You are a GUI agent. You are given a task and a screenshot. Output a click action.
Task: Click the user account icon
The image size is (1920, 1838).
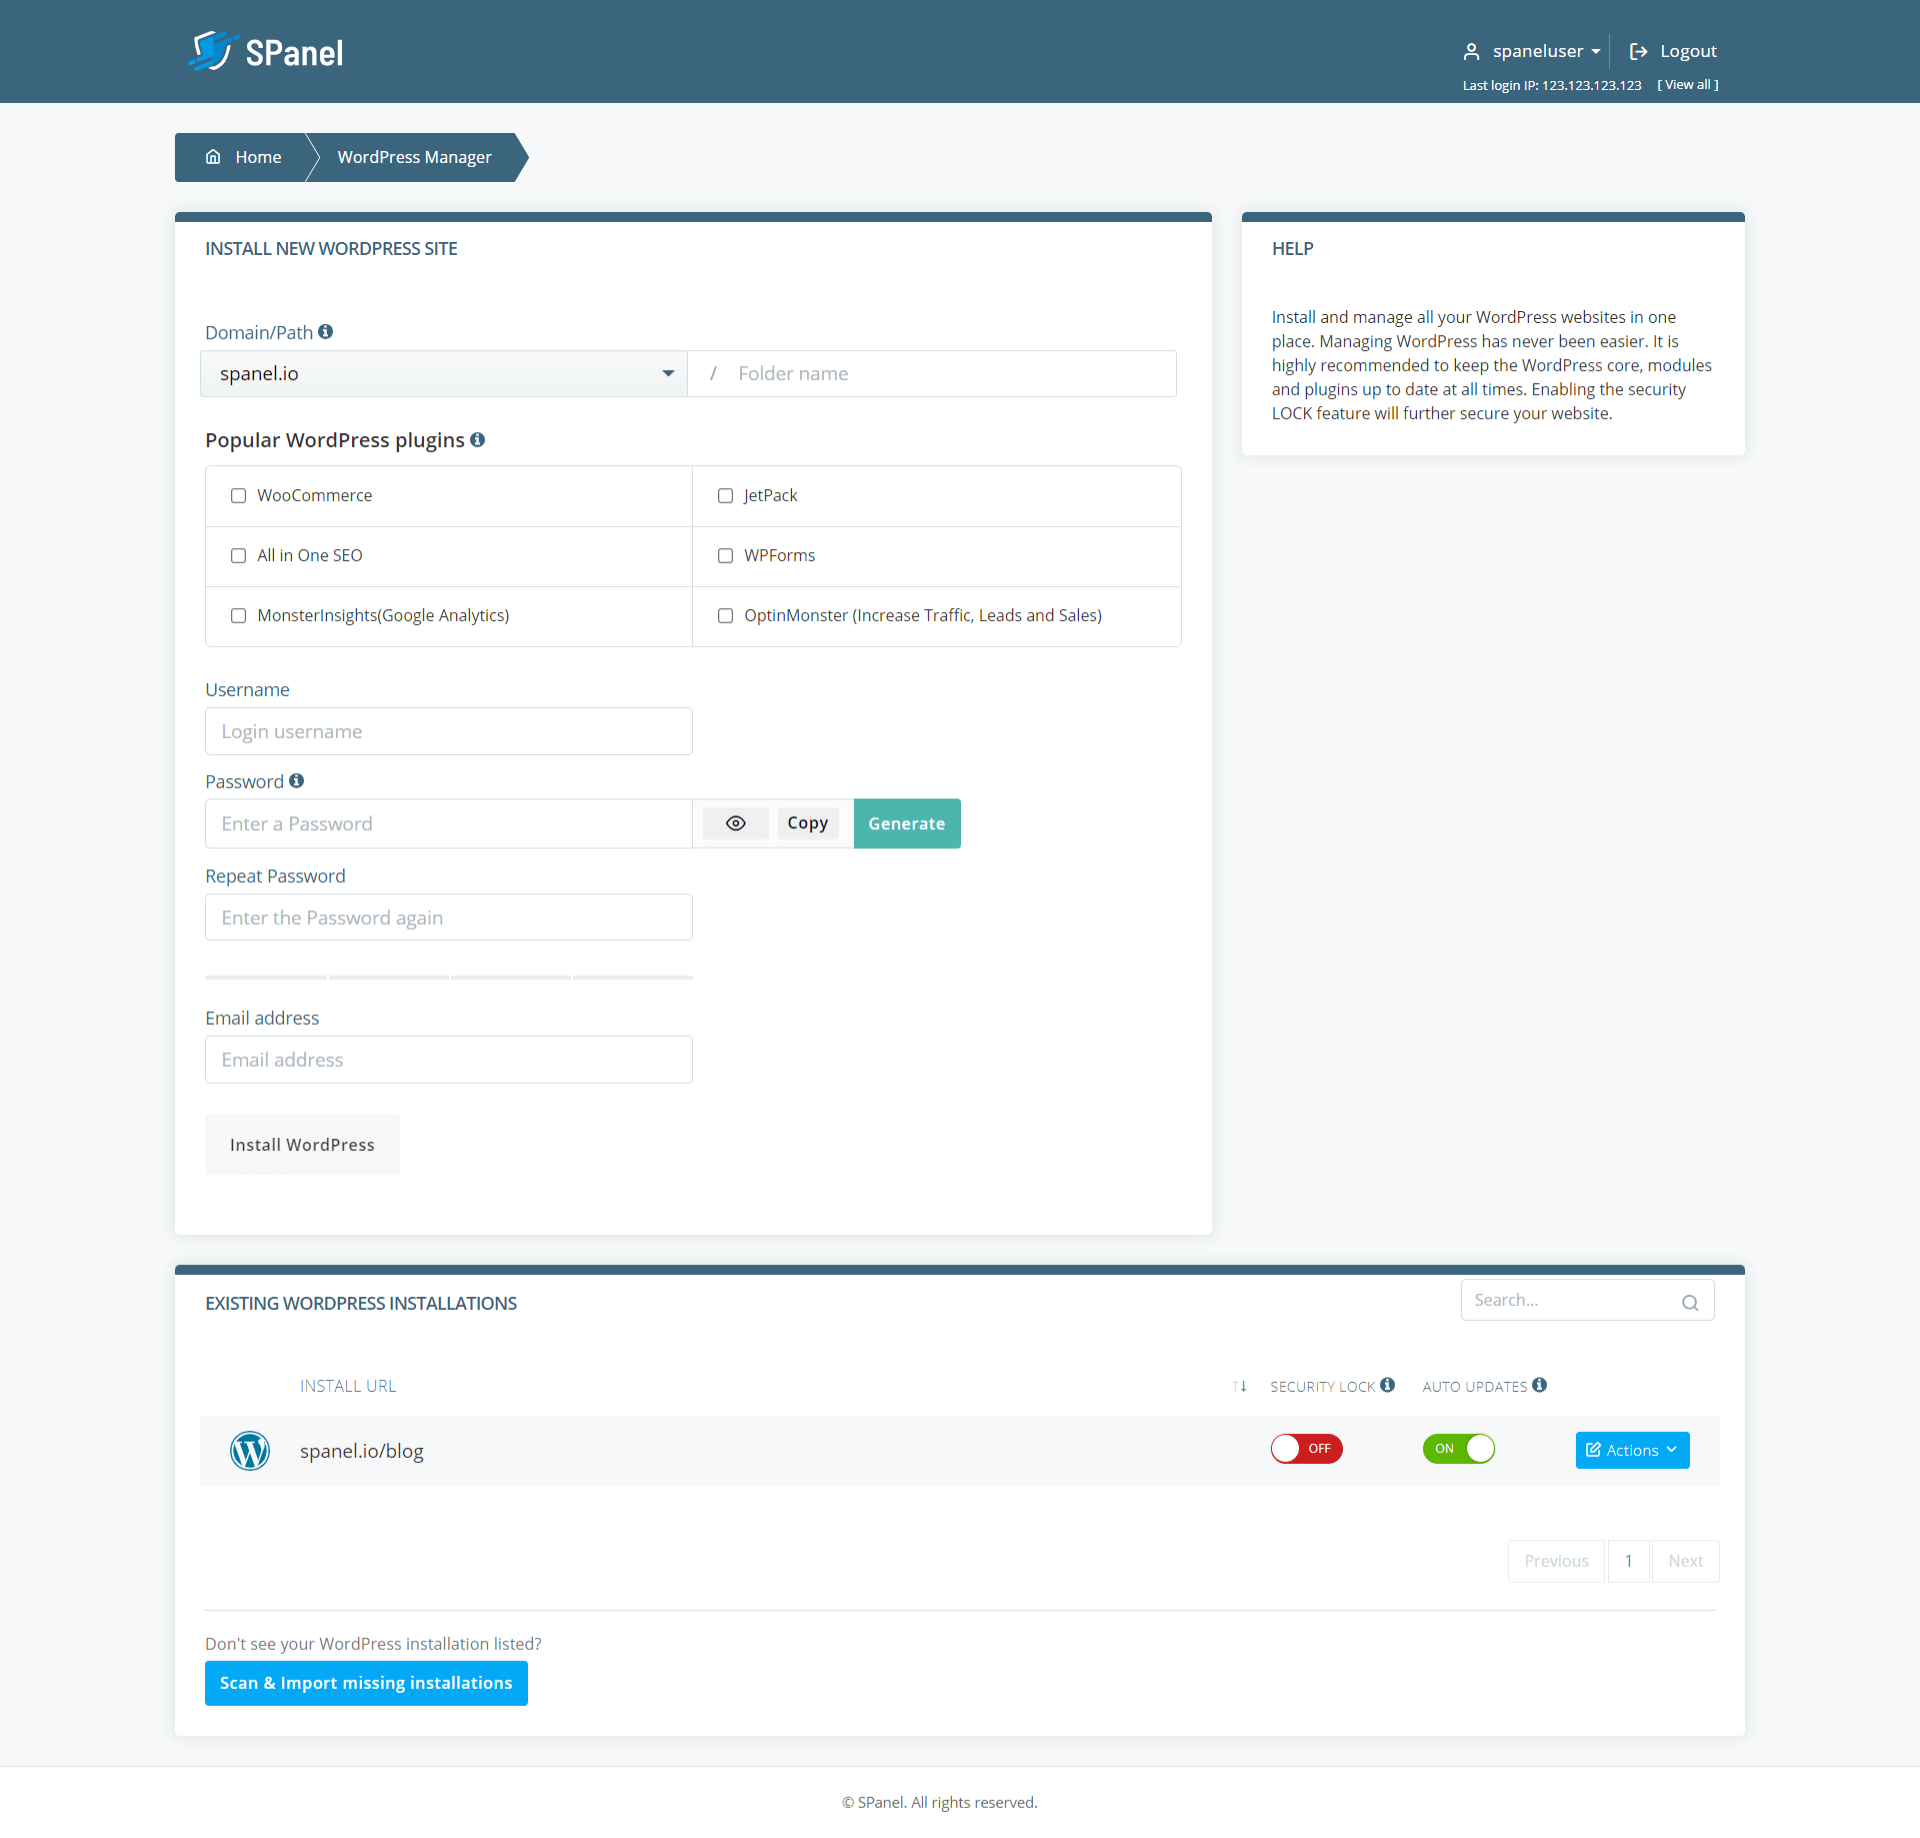[1471, 51]
